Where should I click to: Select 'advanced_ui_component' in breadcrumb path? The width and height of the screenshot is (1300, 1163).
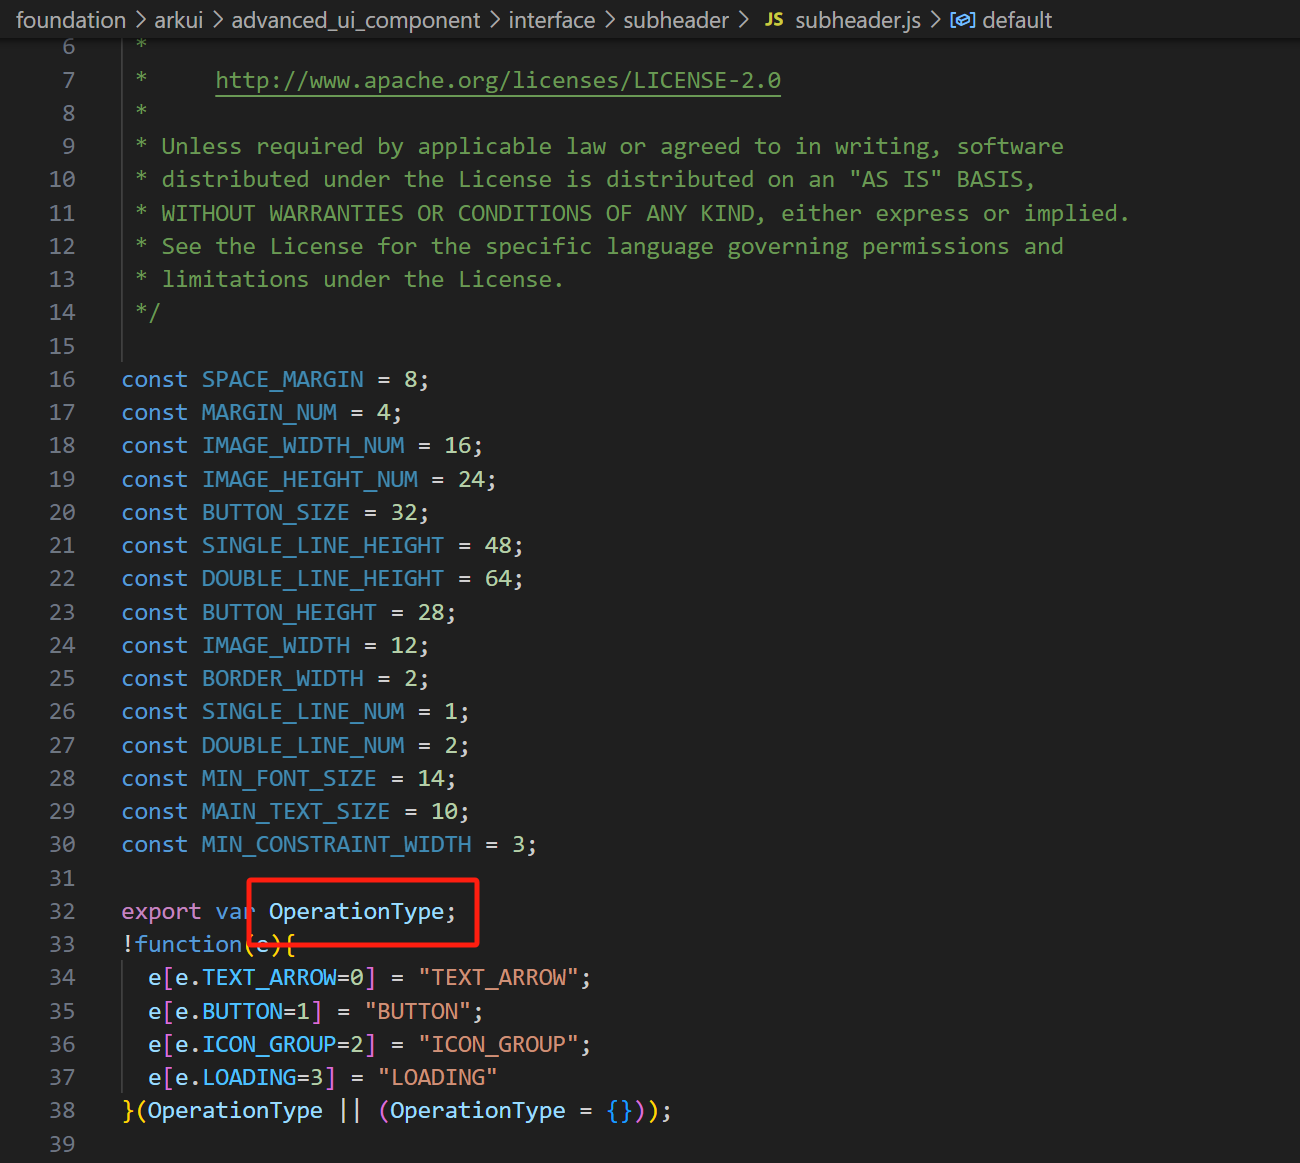[x=356, y=20]
